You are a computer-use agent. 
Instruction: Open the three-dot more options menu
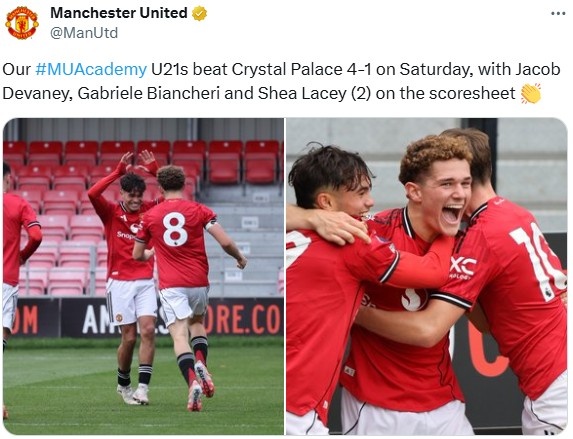tap(558, 14)
